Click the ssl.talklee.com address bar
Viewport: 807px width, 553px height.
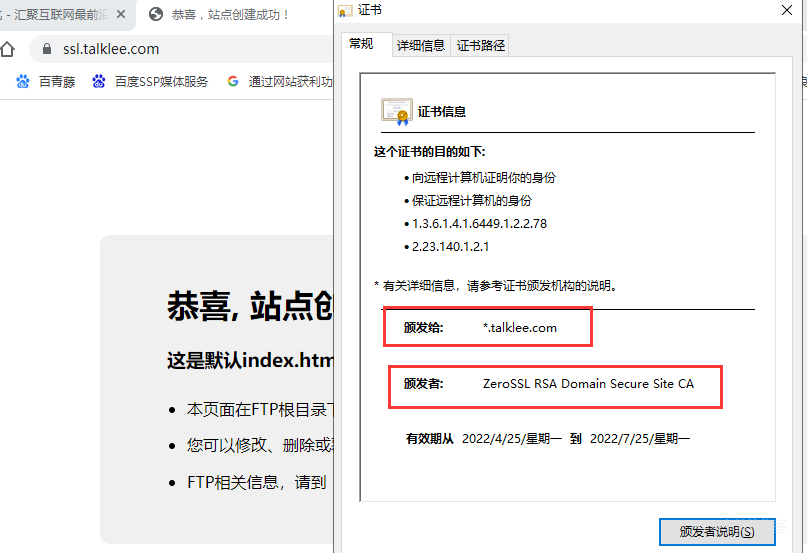[x=180, y=49]
